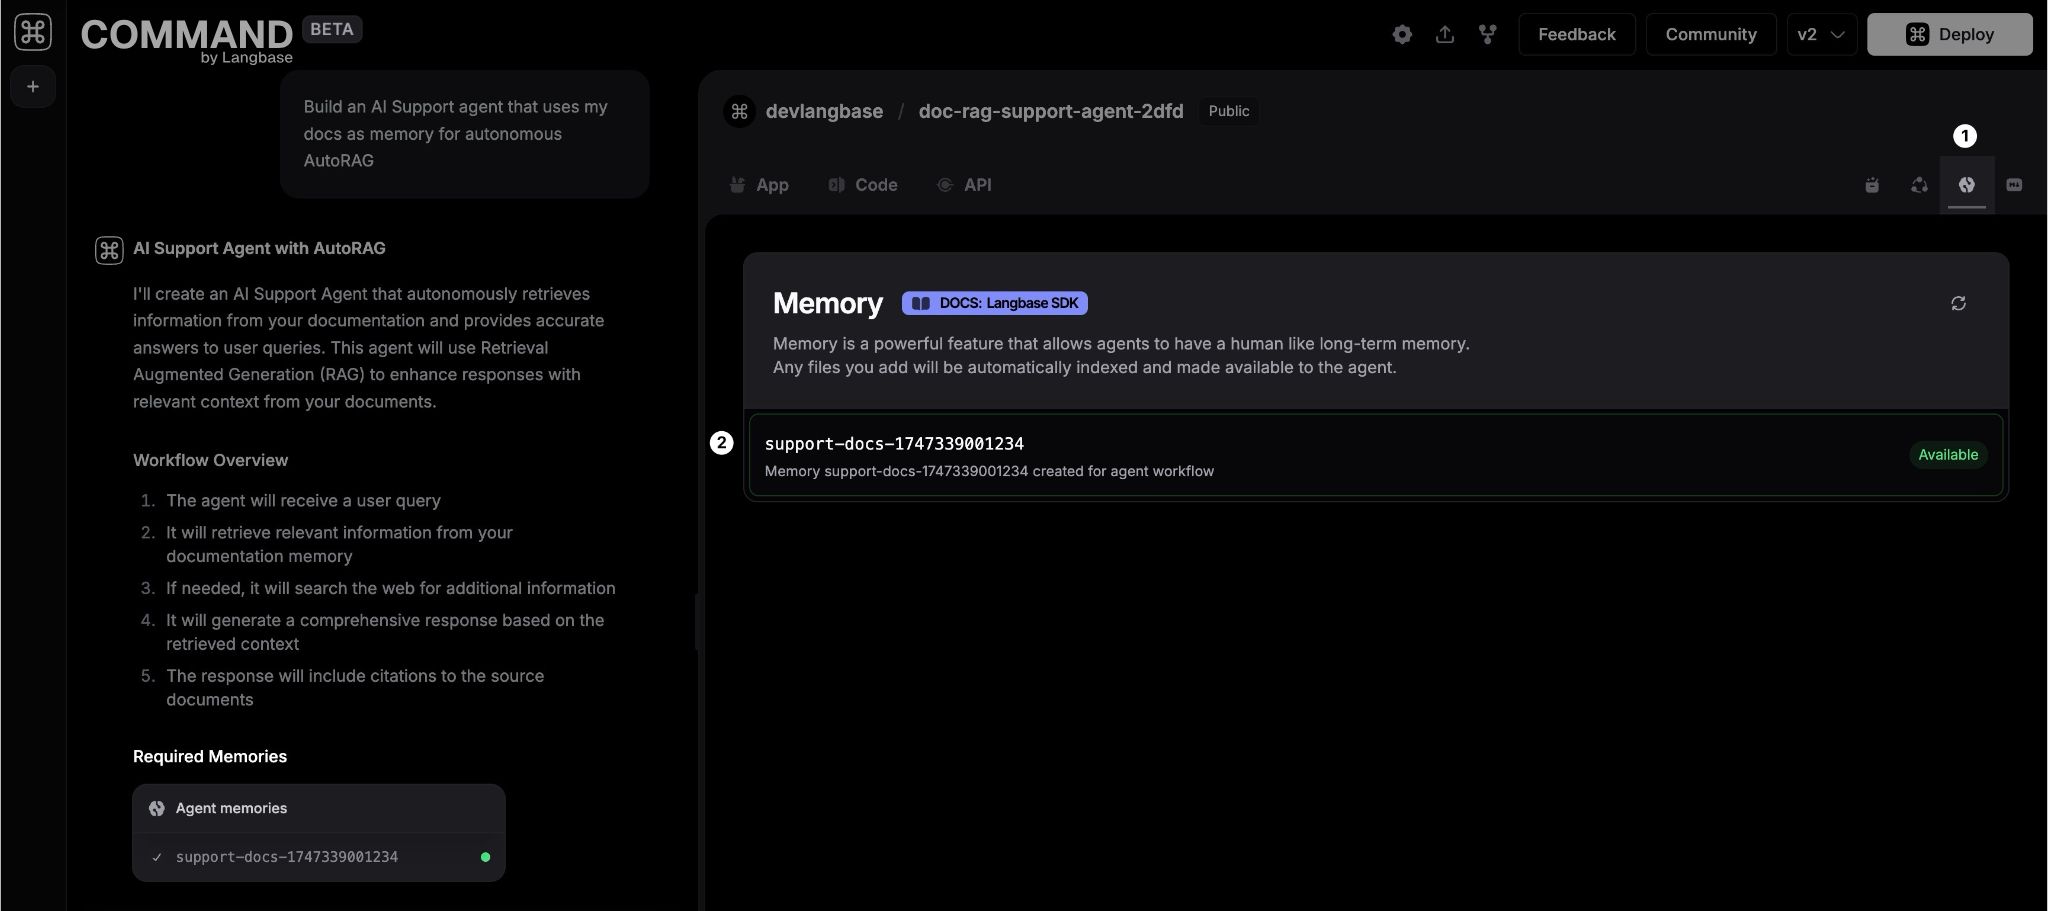This screenshot has height=911, width=2048.
Task: Click the share upload icon
Action: (x=1445, y=34)
